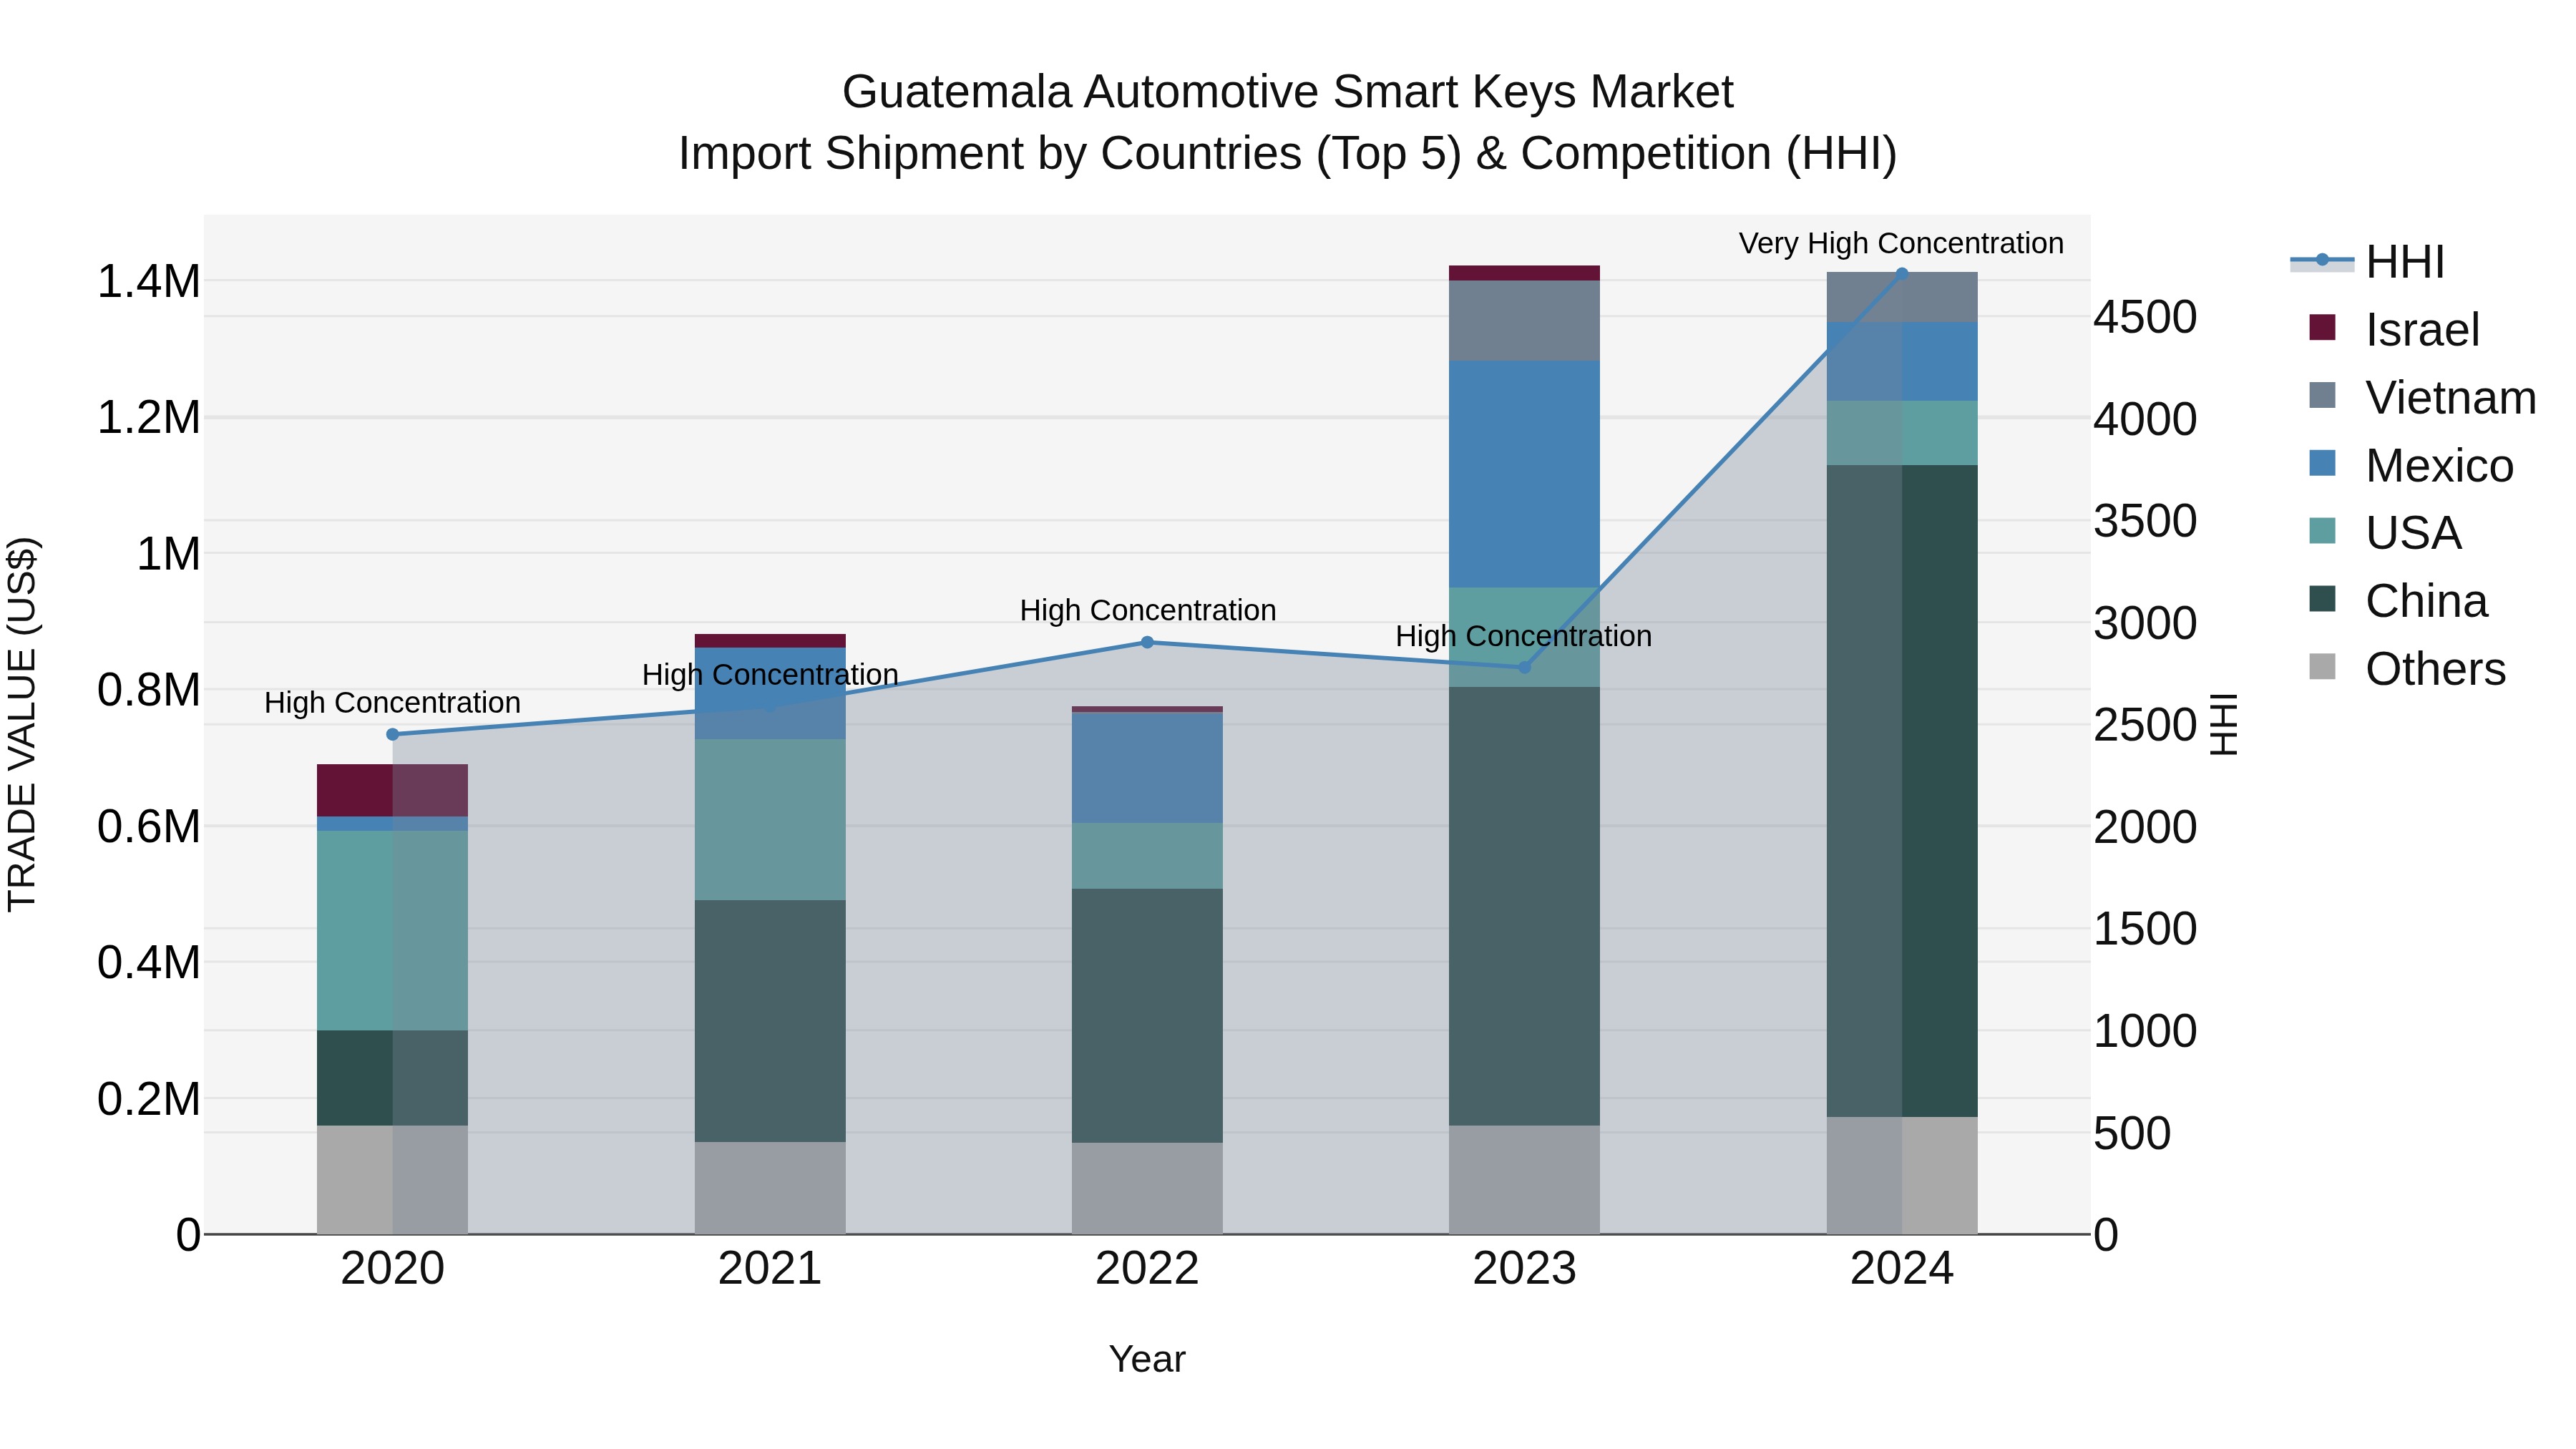Click the 'Very High Concentration' annotation
This screenshot has width=2576, height=1449.
[x=1901, y=243]
